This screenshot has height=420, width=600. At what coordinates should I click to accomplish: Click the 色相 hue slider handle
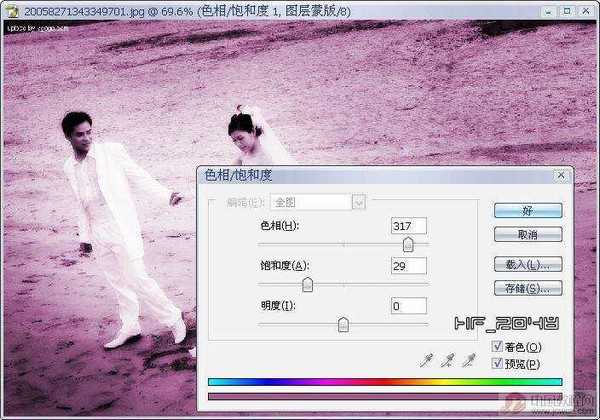(x=408, y=244)
